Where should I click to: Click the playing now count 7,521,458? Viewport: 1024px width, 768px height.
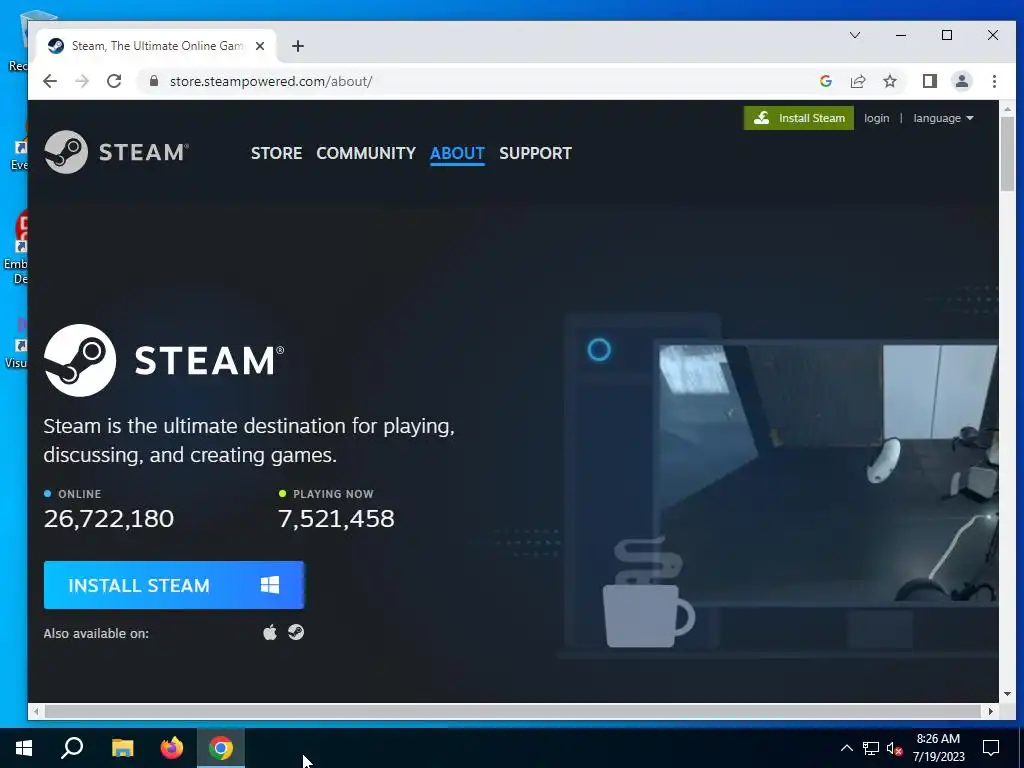pyautogui.click(x=336, y=519)
